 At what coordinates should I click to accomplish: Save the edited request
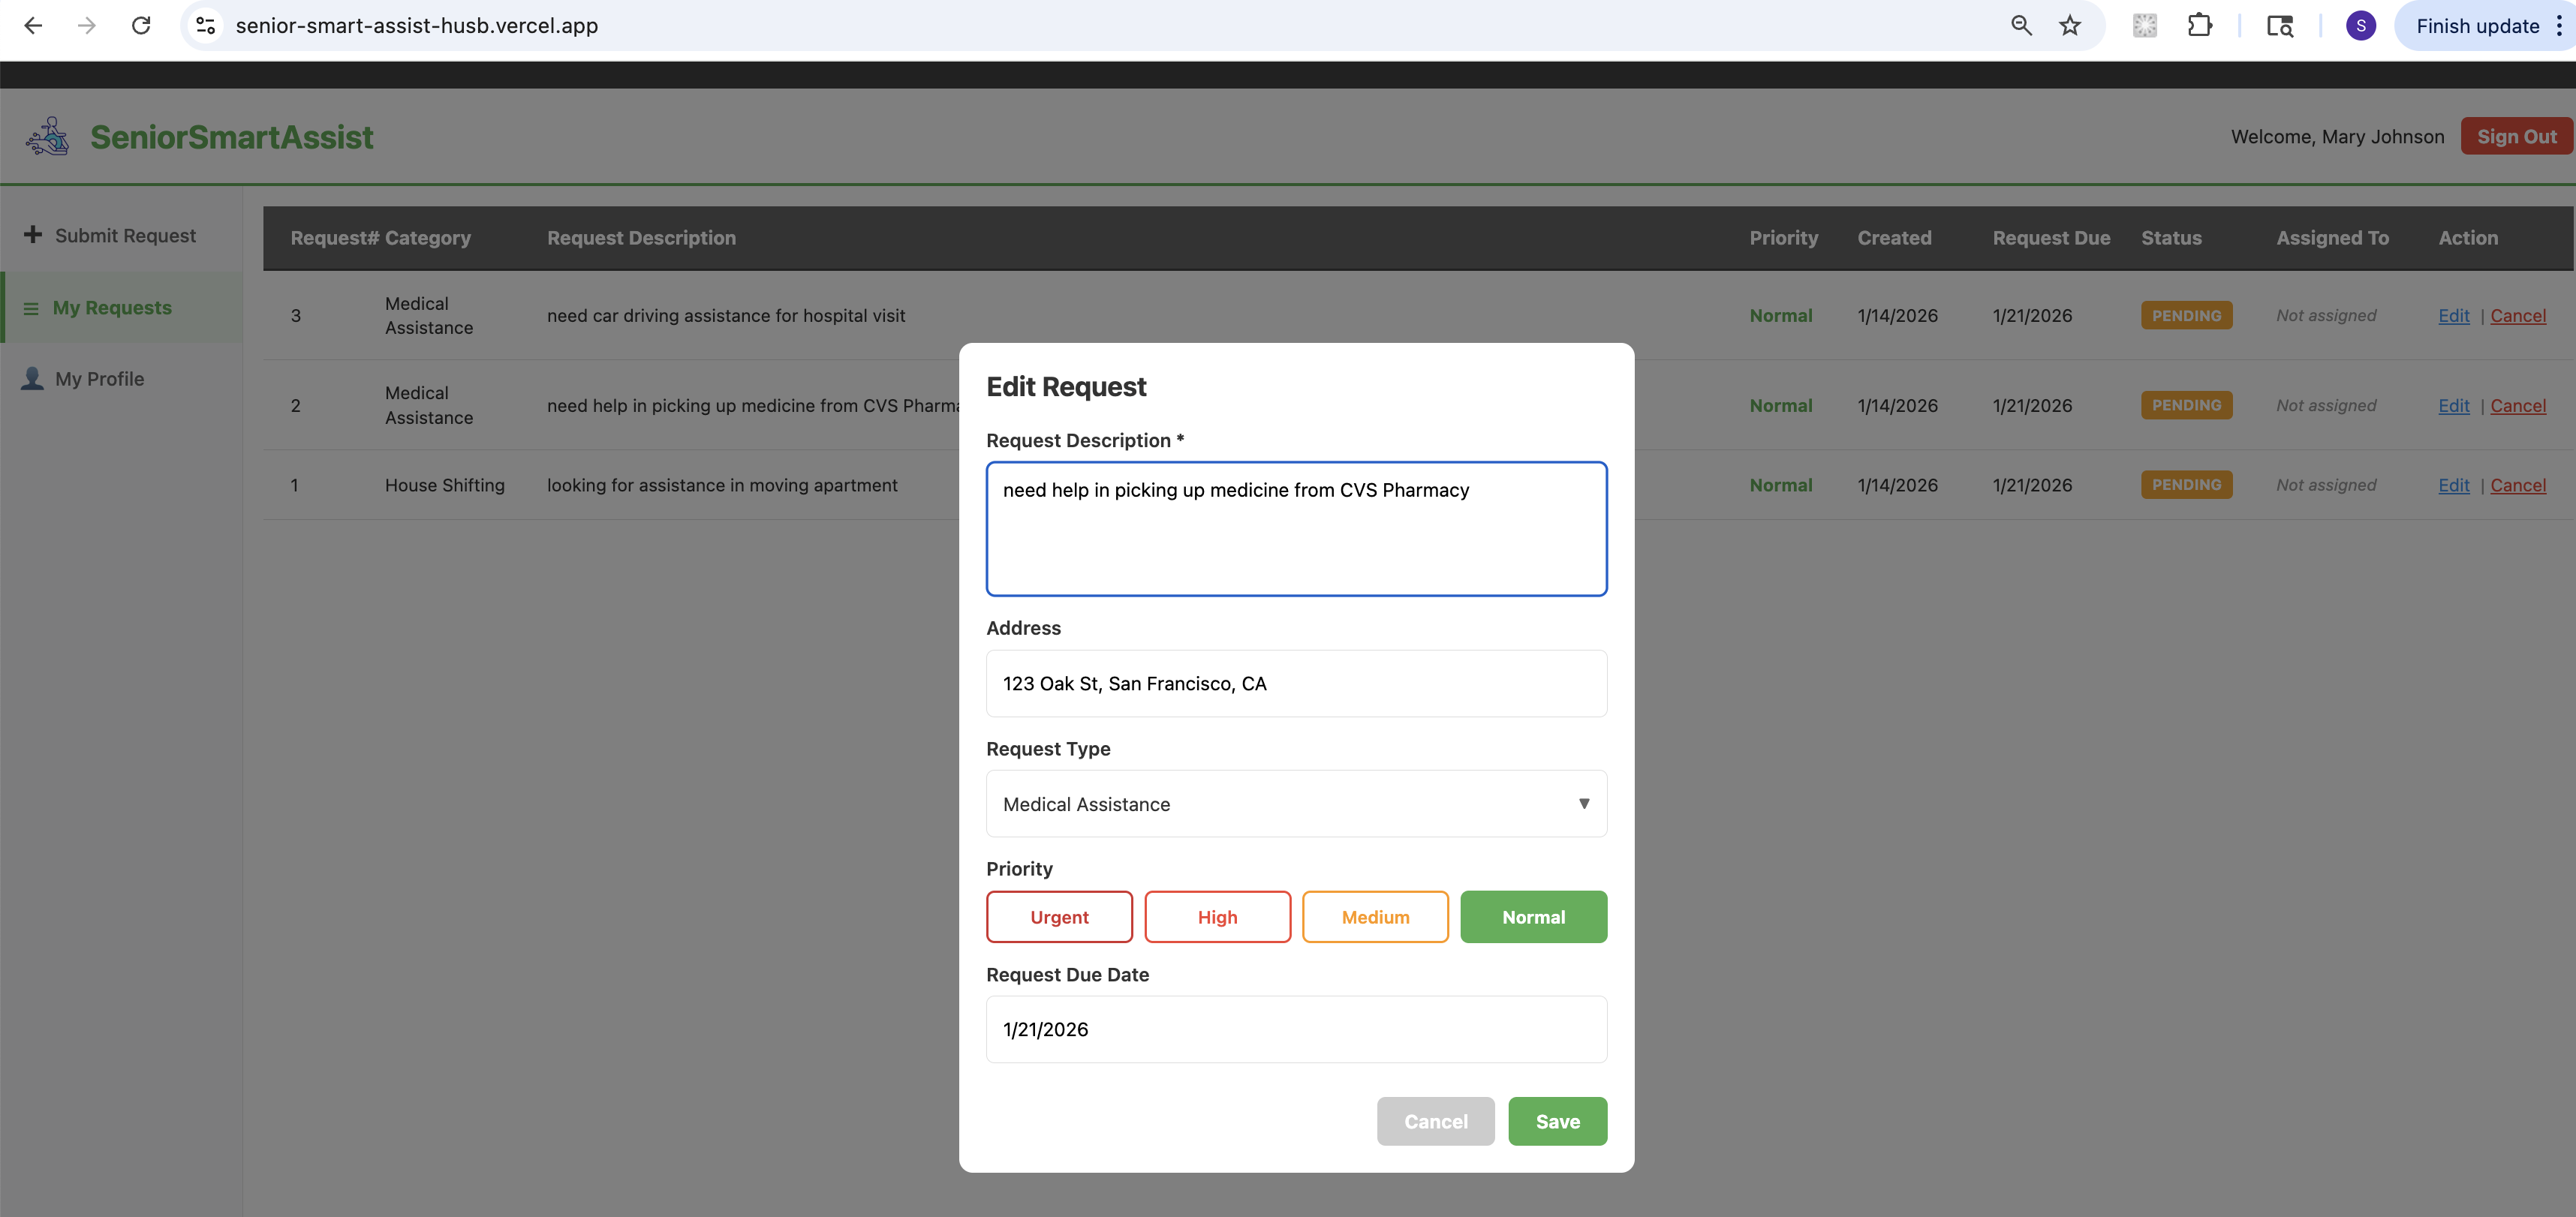tap(1557, 1122)
